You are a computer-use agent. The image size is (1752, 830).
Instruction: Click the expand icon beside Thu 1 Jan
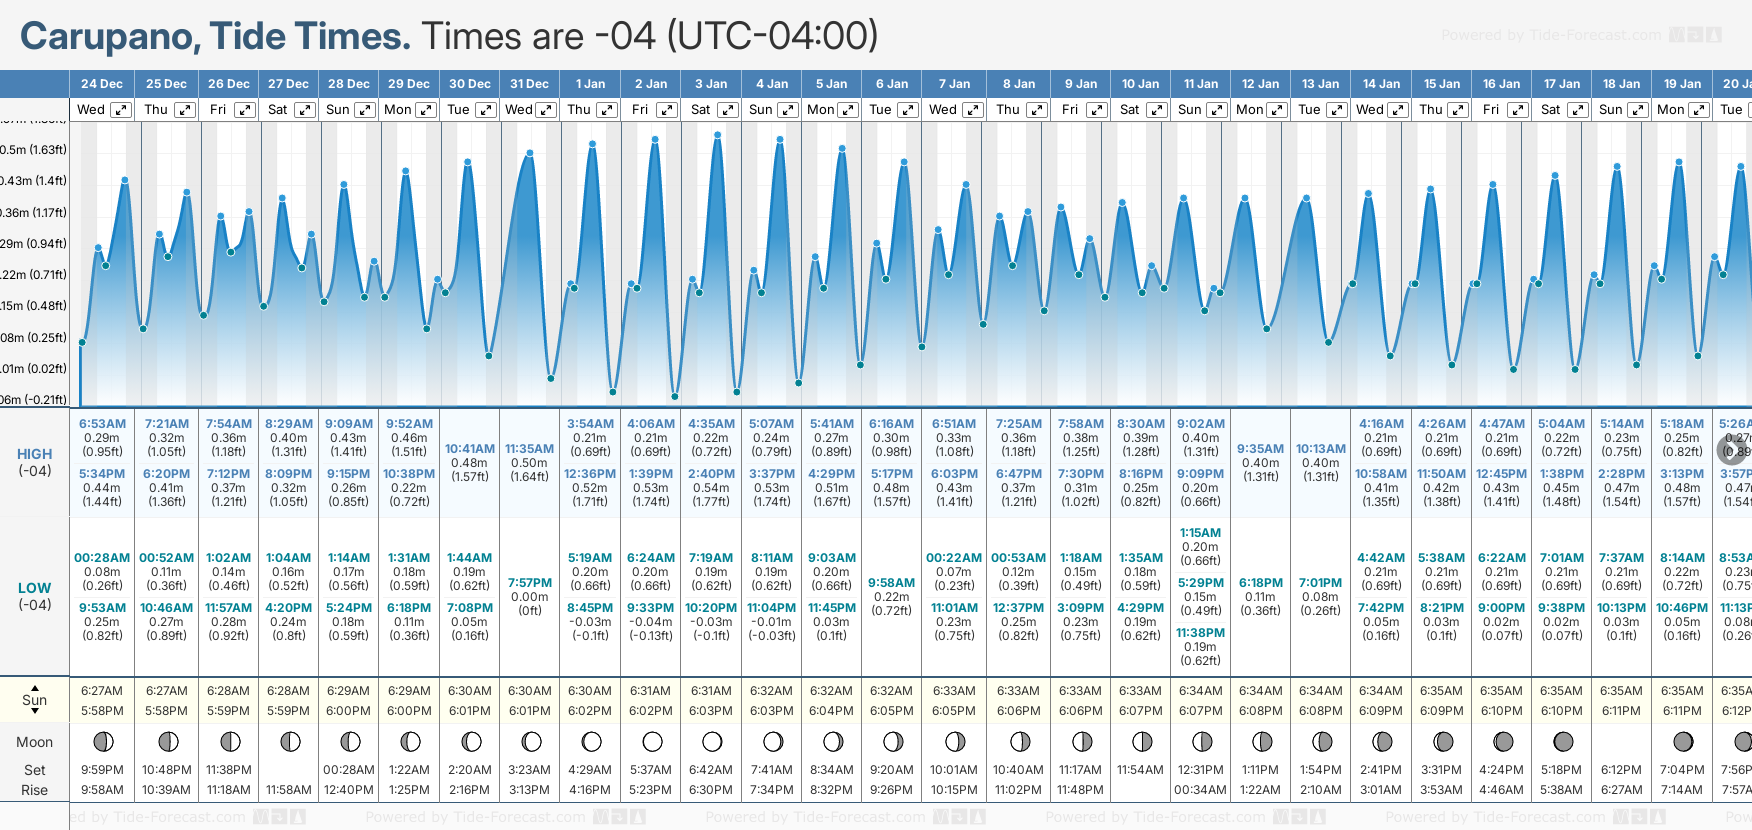click(x=607, y=110)
